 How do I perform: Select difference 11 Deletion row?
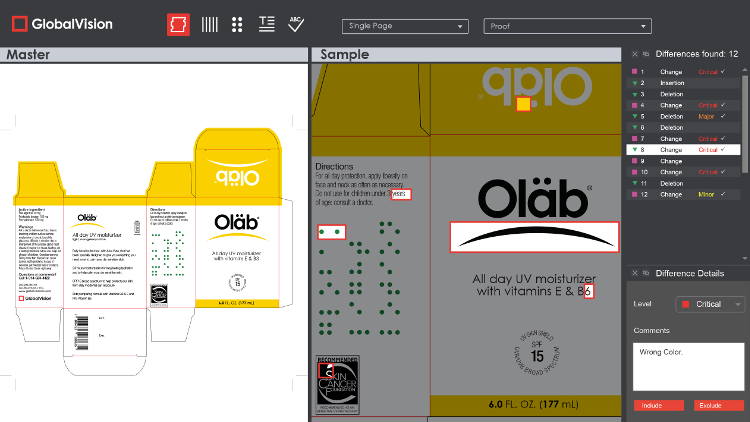683,183
